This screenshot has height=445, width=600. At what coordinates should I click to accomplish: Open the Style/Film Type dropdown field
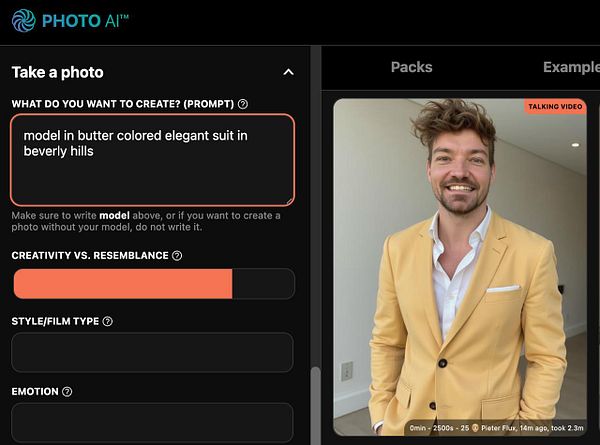(x=152, y=352)
